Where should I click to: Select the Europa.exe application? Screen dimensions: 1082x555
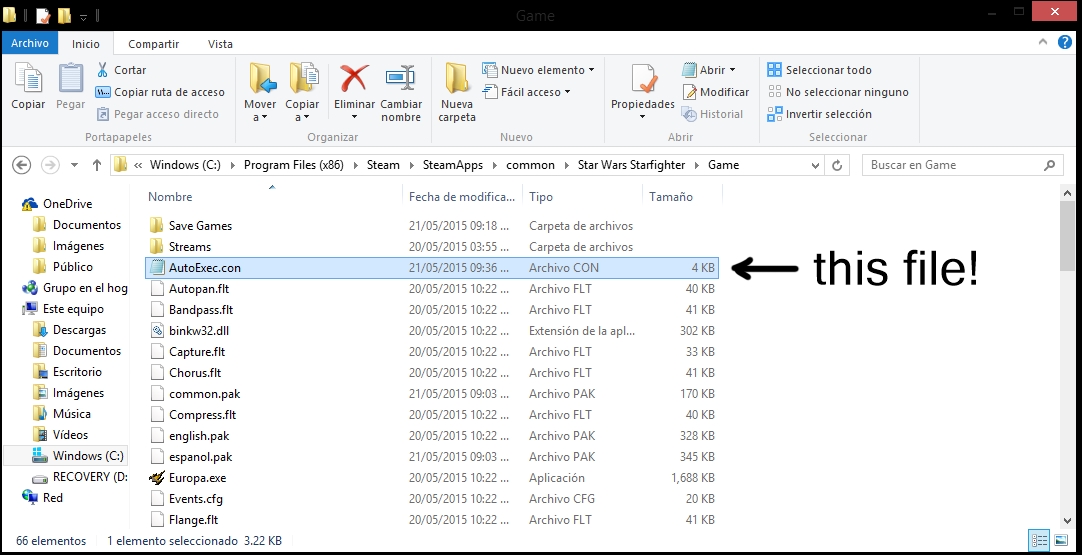point(197,478)
